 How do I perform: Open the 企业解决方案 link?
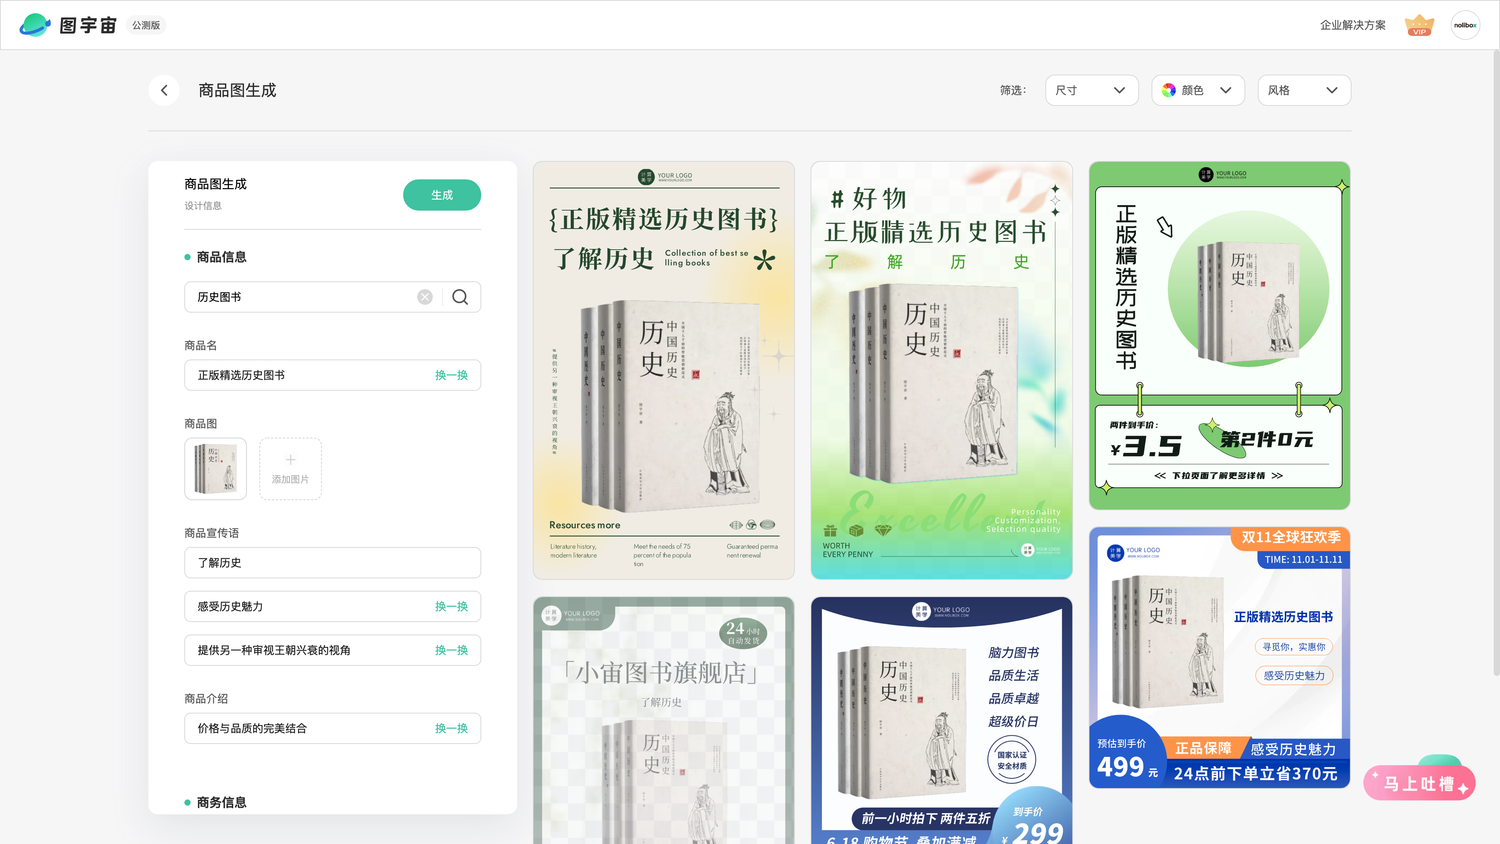[1352, 25]
